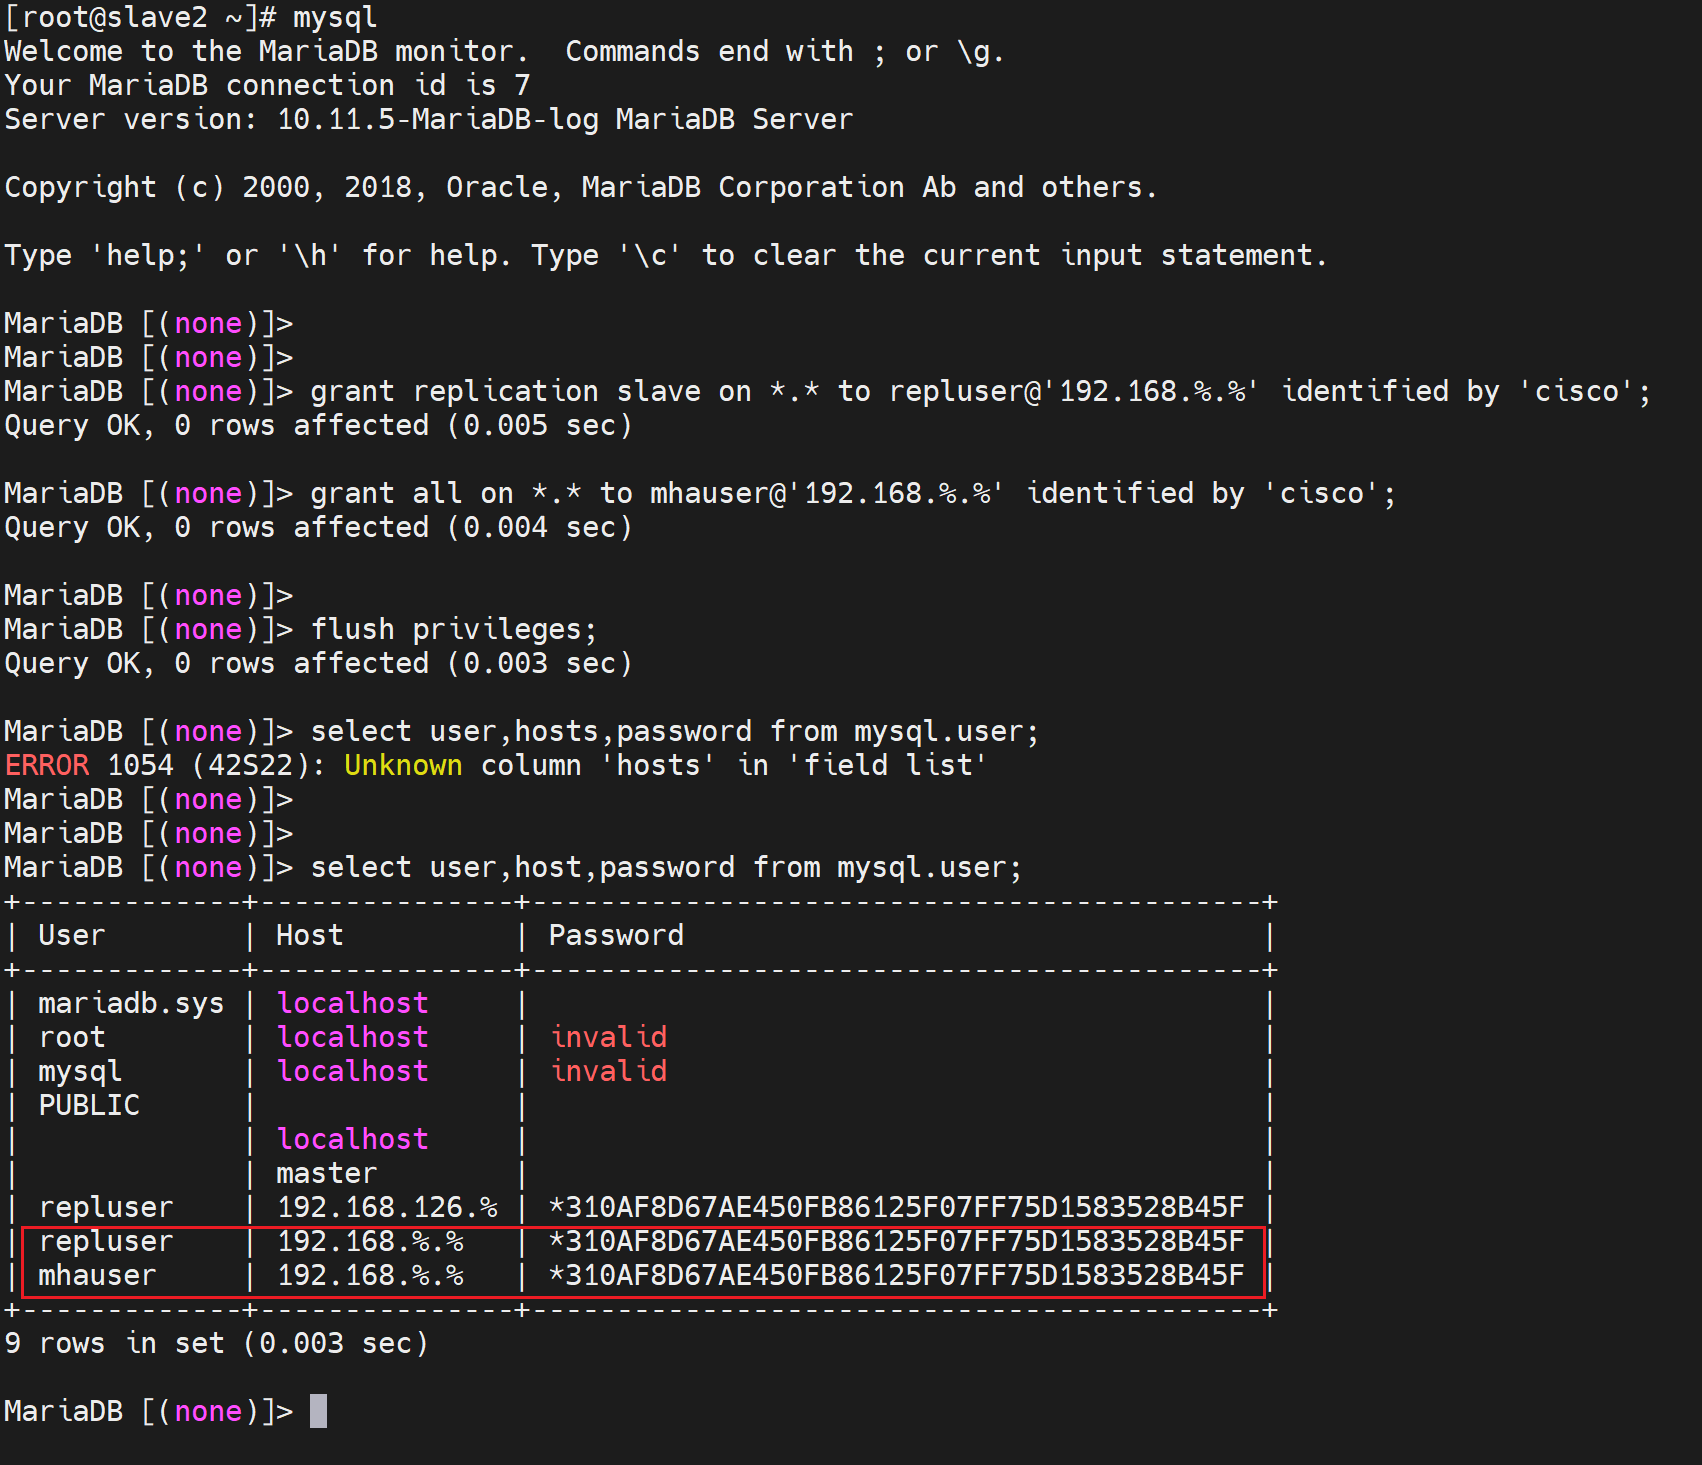Screen dimensions: 1702x1465
Task: Click the 9 rows in set line
Action: coord(216,1343)
